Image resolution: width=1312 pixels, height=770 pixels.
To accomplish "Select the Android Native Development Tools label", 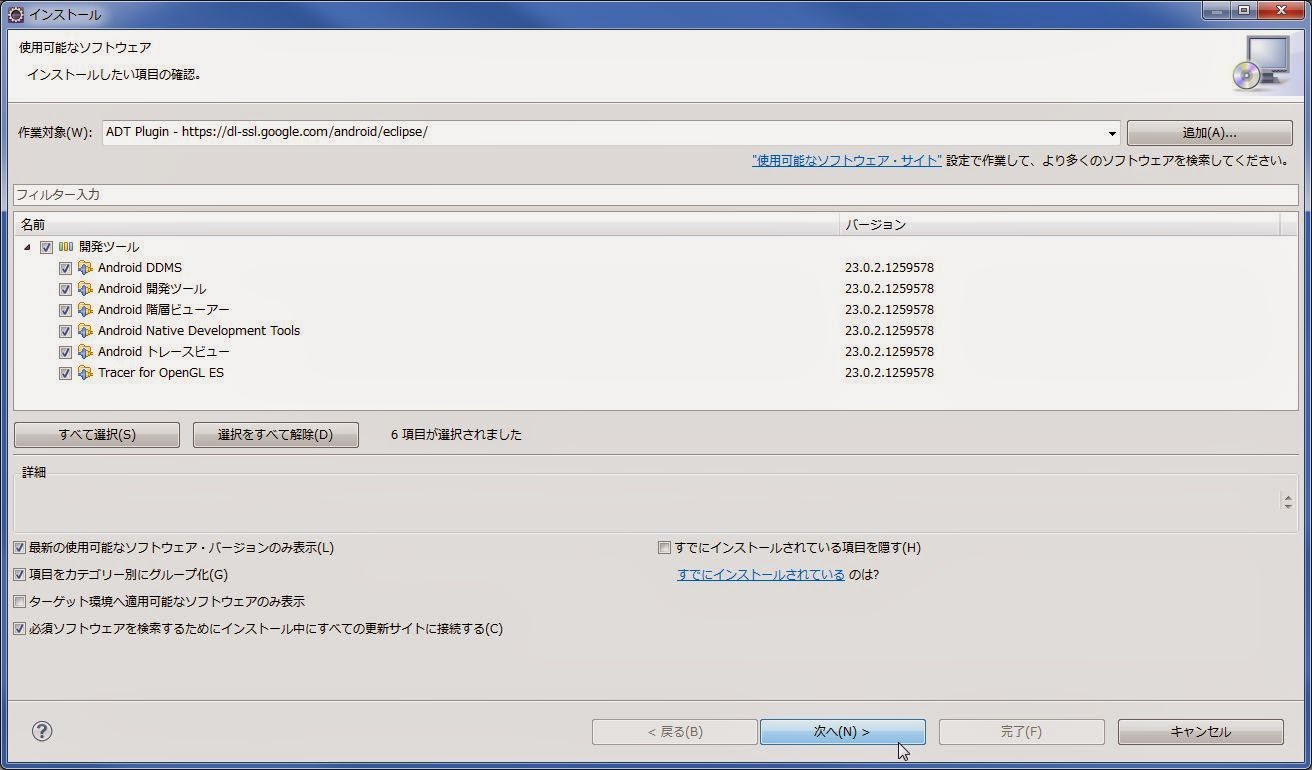I will (x=199, y=331).
